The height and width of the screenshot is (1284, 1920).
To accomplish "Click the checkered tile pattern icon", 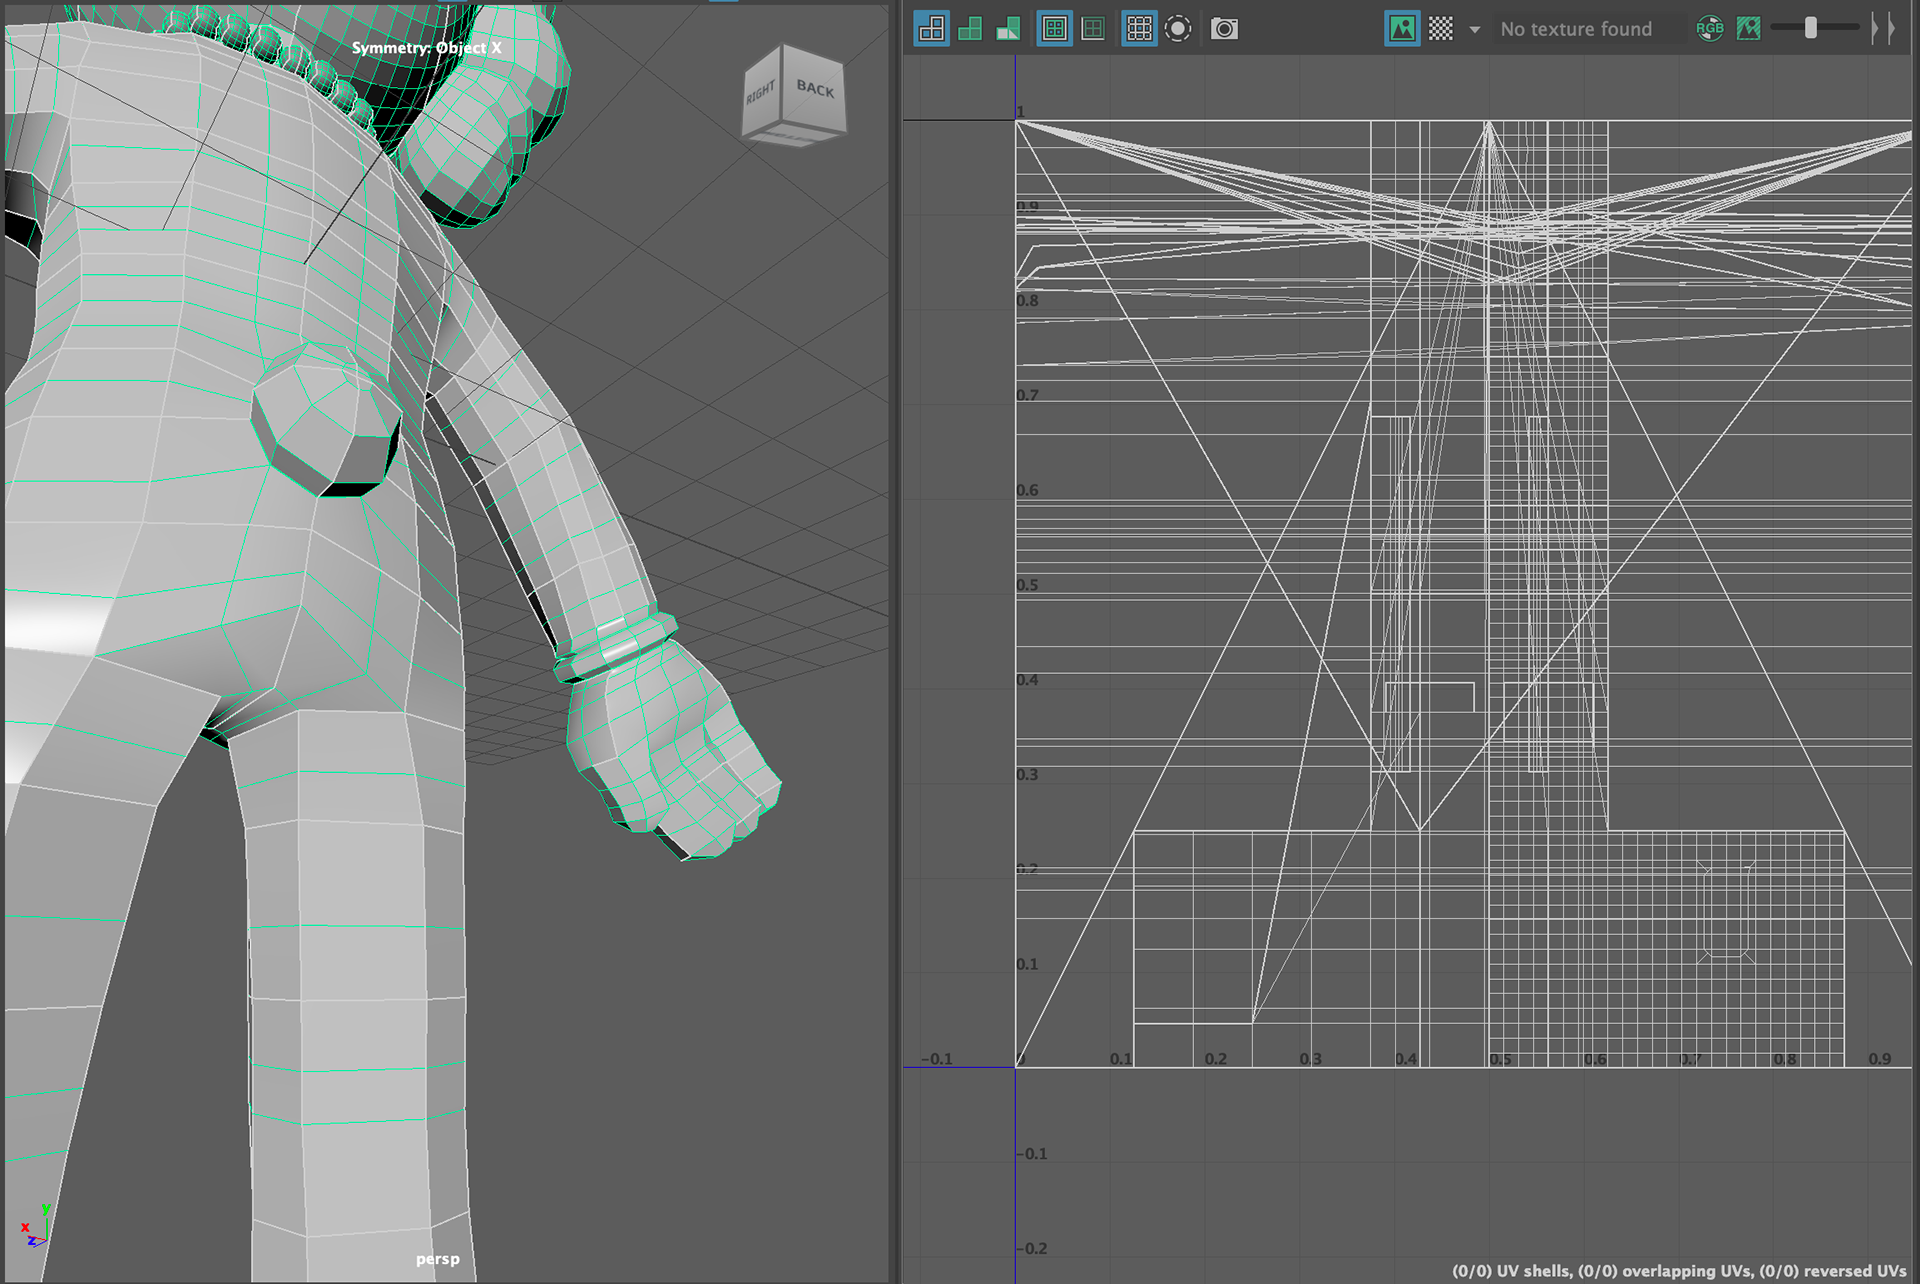I will (1441, 29).
